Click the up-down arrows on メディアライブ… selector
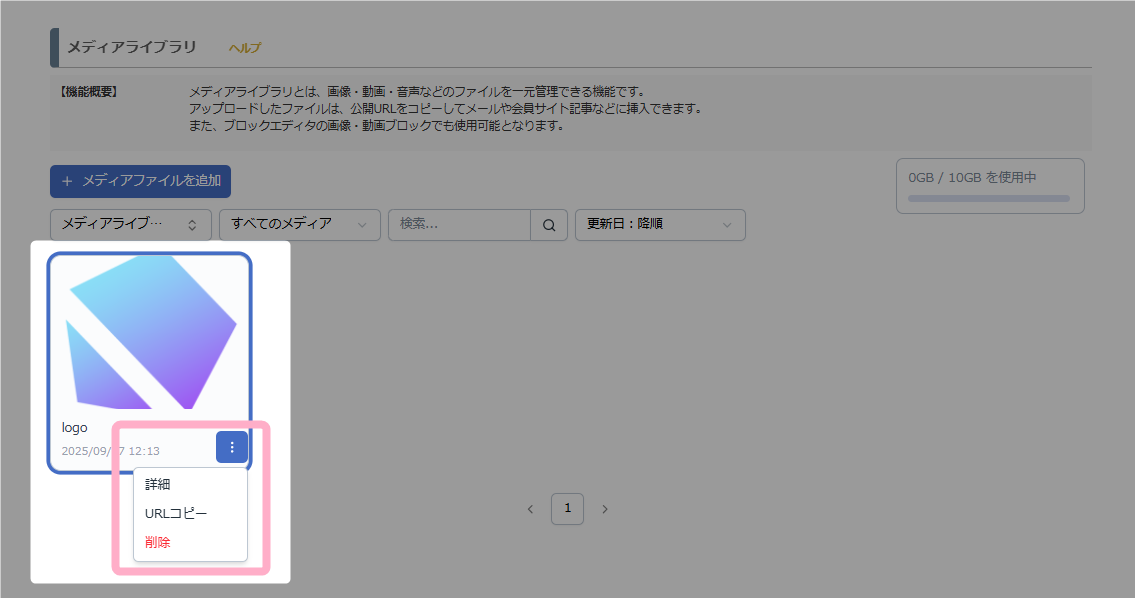 point(192,225)
